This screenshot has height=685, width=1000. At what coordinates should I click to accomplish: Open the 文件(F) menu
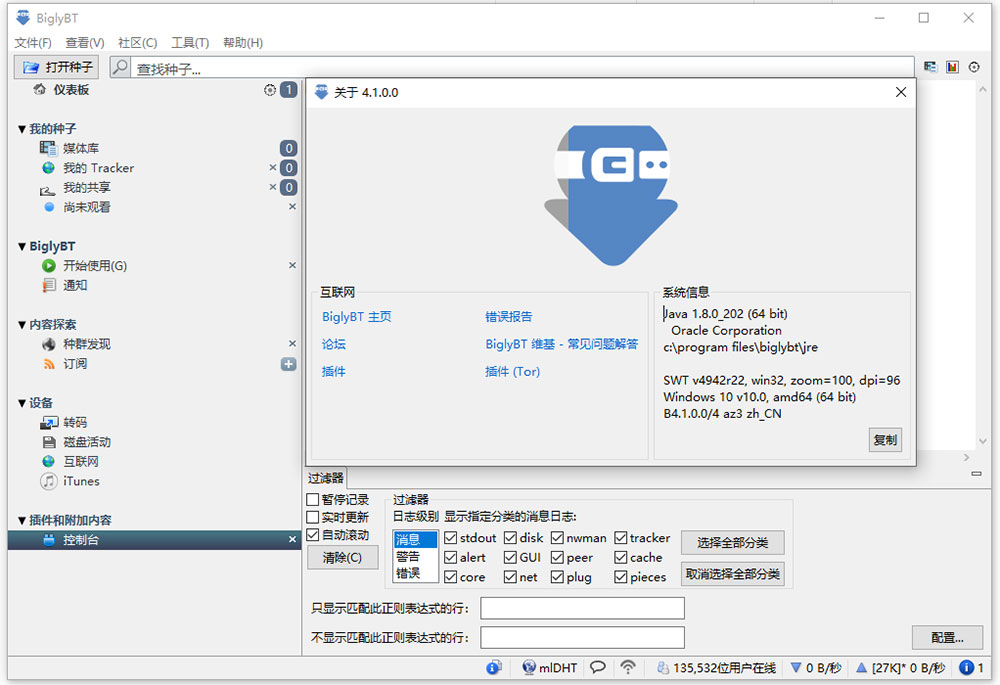click(x=33, y=43)
